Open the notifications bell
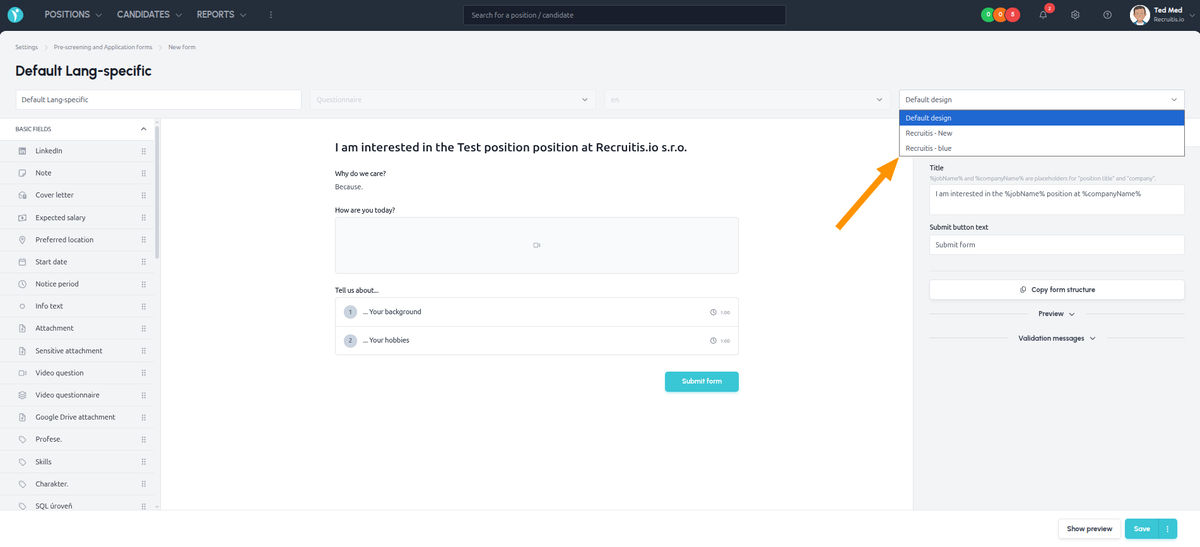The width and height of the screenshot is (1200, 547). 1043,15
